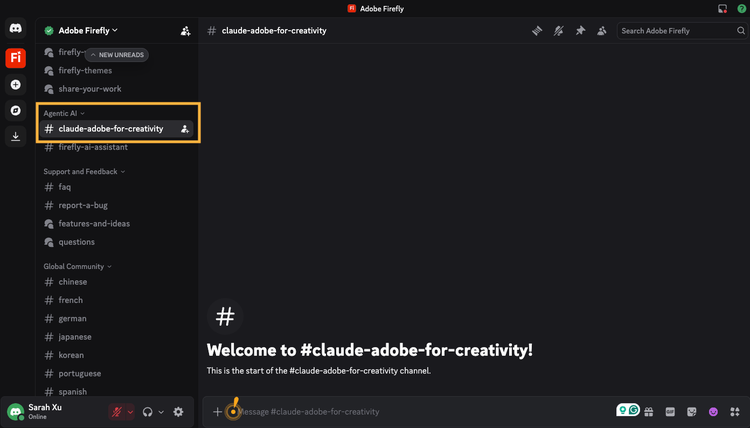Open the firefly-themes forum channel

pyautogui.click(x=117, y=71)
